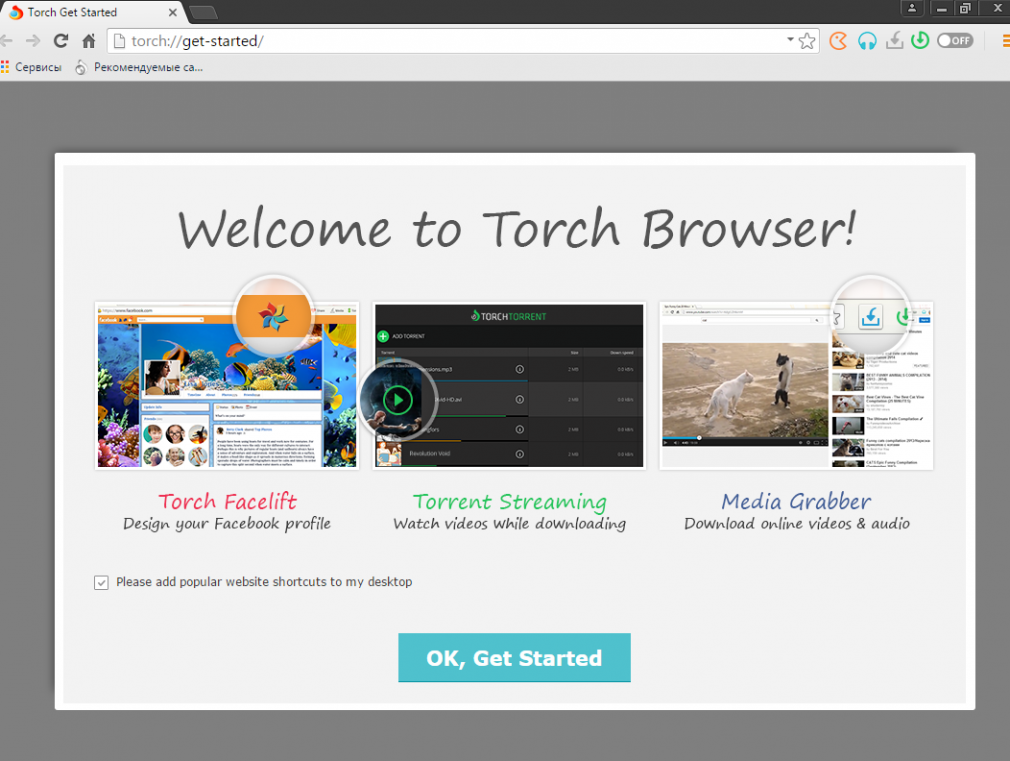Screen dimensions: 1010x761
Task: Open a new tab
Action: [x=204, y=13]
